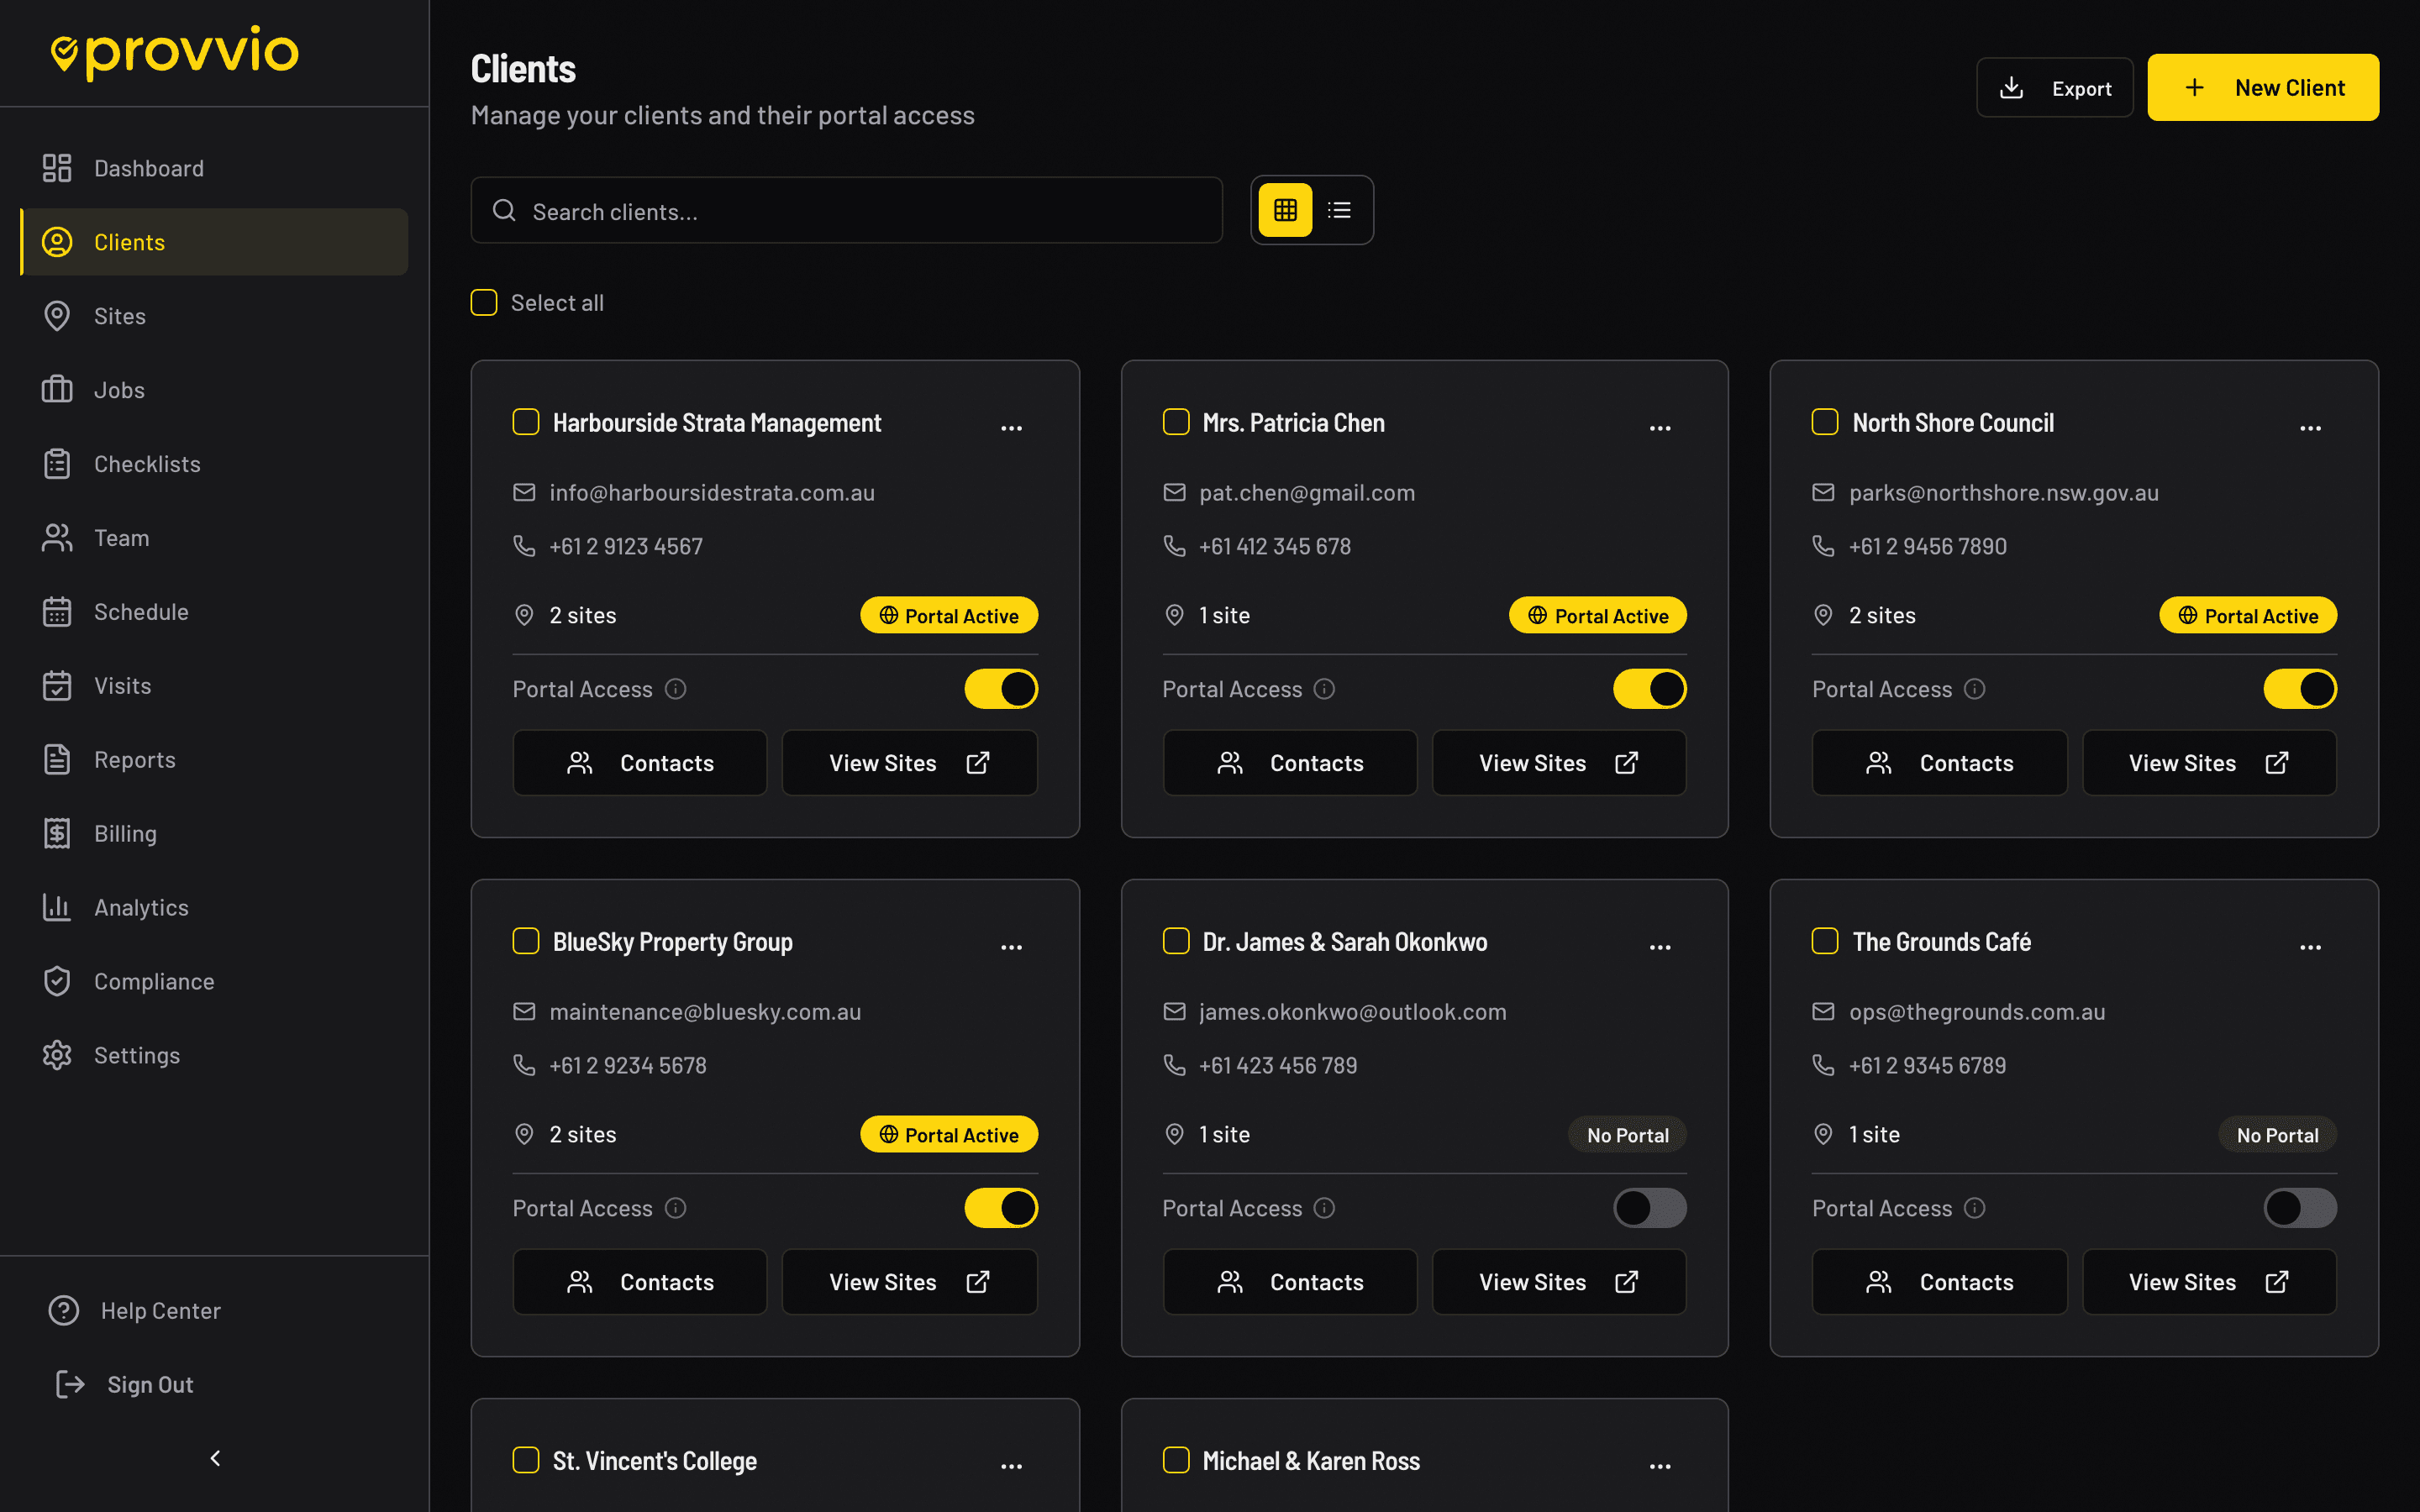2420x1512 pixels.
Task: Click the Search clients input field
Action: 846,210
